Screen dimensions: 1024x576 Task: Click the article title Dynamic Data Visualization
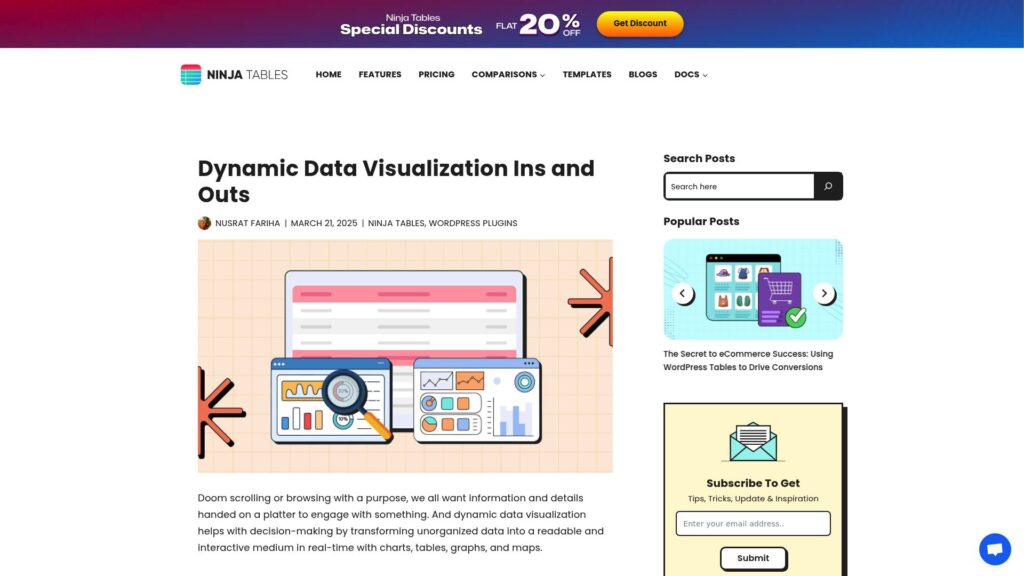tap(396, 181)
